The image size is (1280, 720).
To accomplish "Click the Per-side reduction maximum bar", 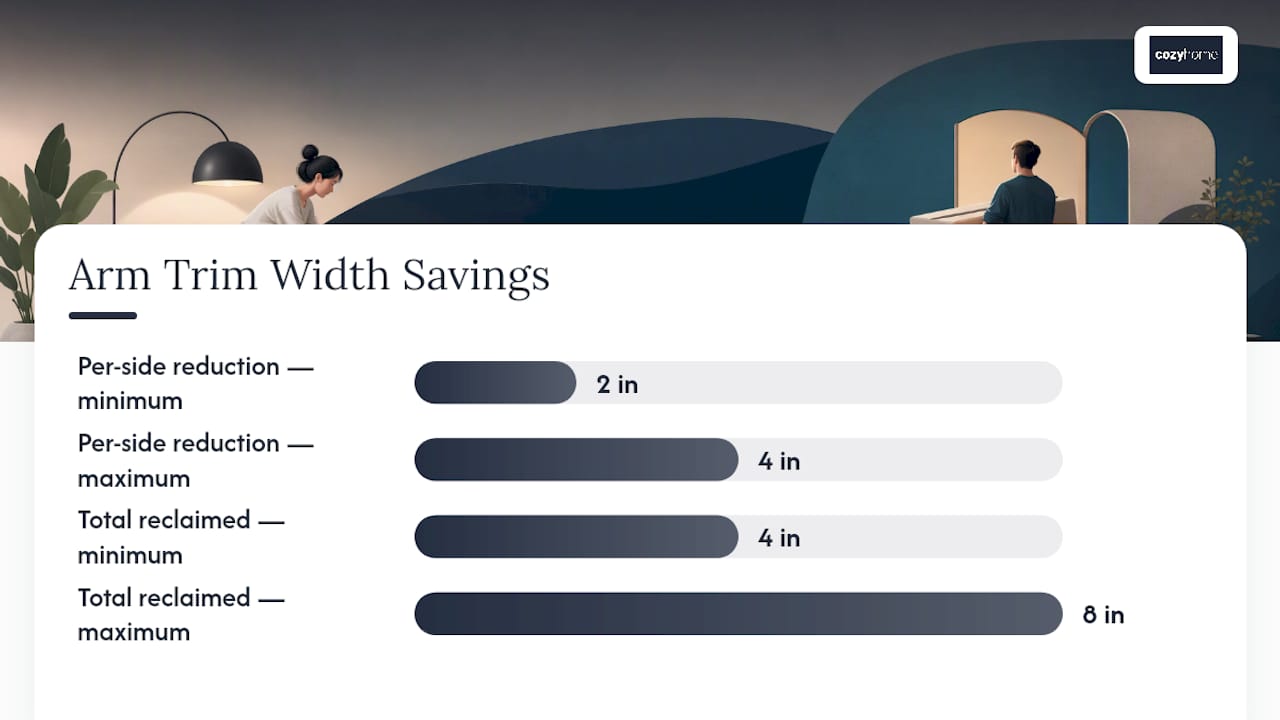I will [x=576, y=460].
